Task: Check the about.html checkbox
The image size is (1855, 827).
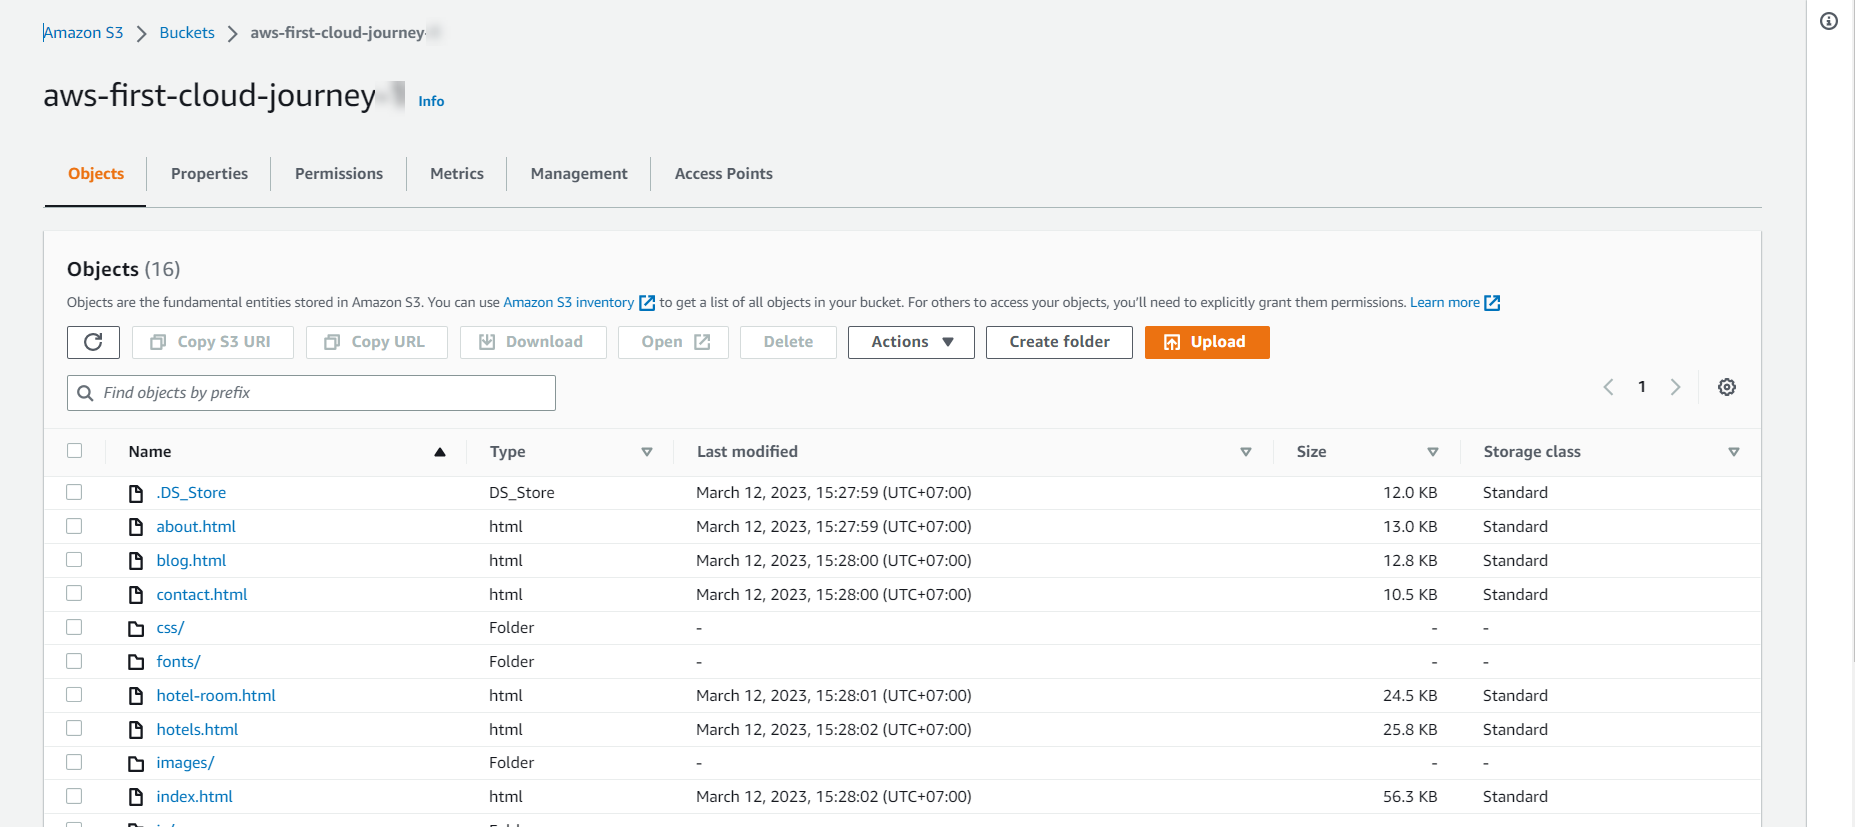Action: pos(74,526)
